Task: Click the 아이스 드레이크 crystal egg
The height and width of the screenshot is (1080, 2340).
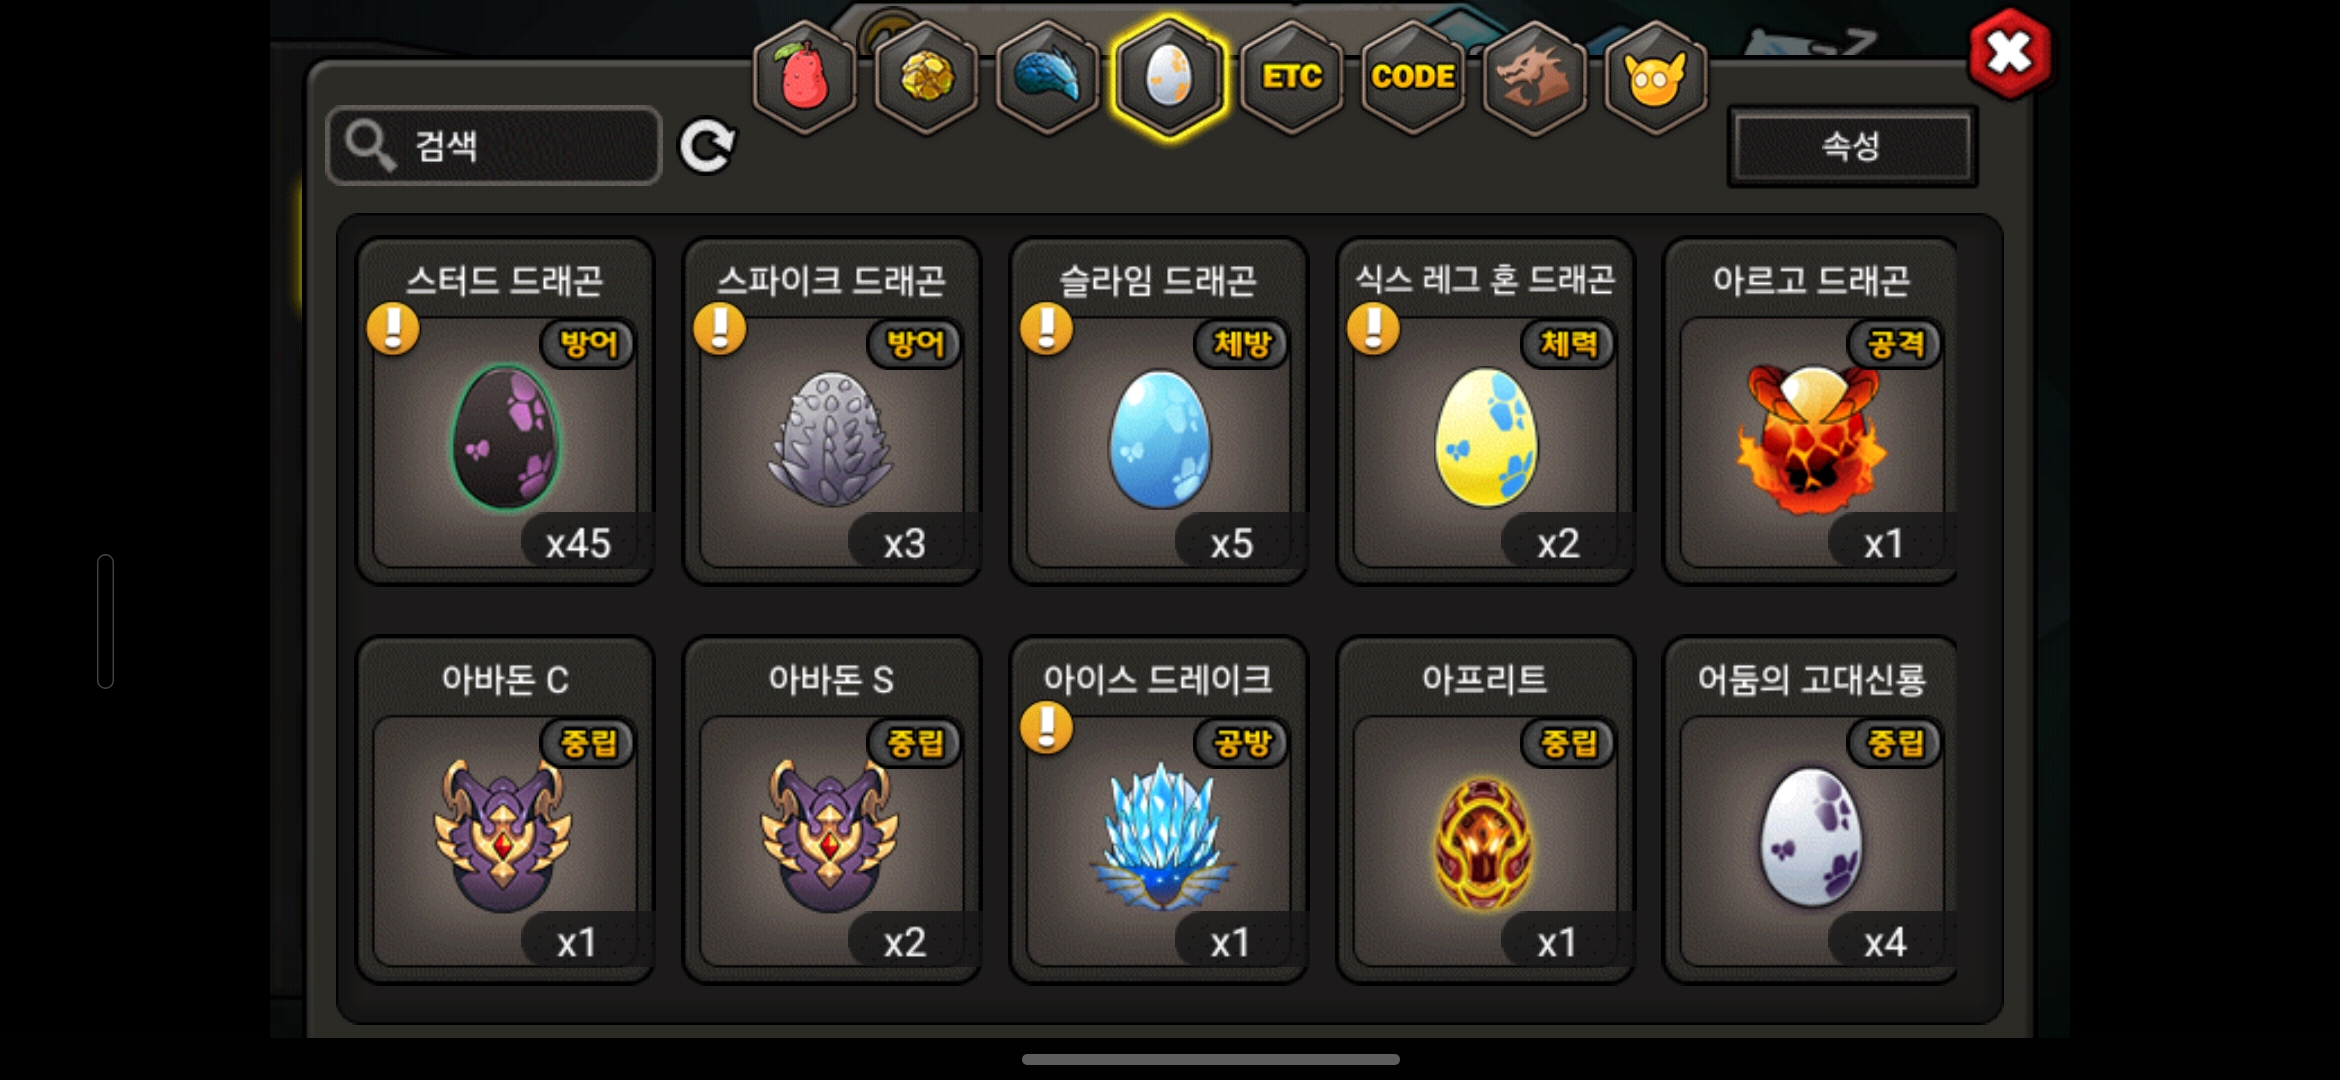Action: [x=1159, y=810]
